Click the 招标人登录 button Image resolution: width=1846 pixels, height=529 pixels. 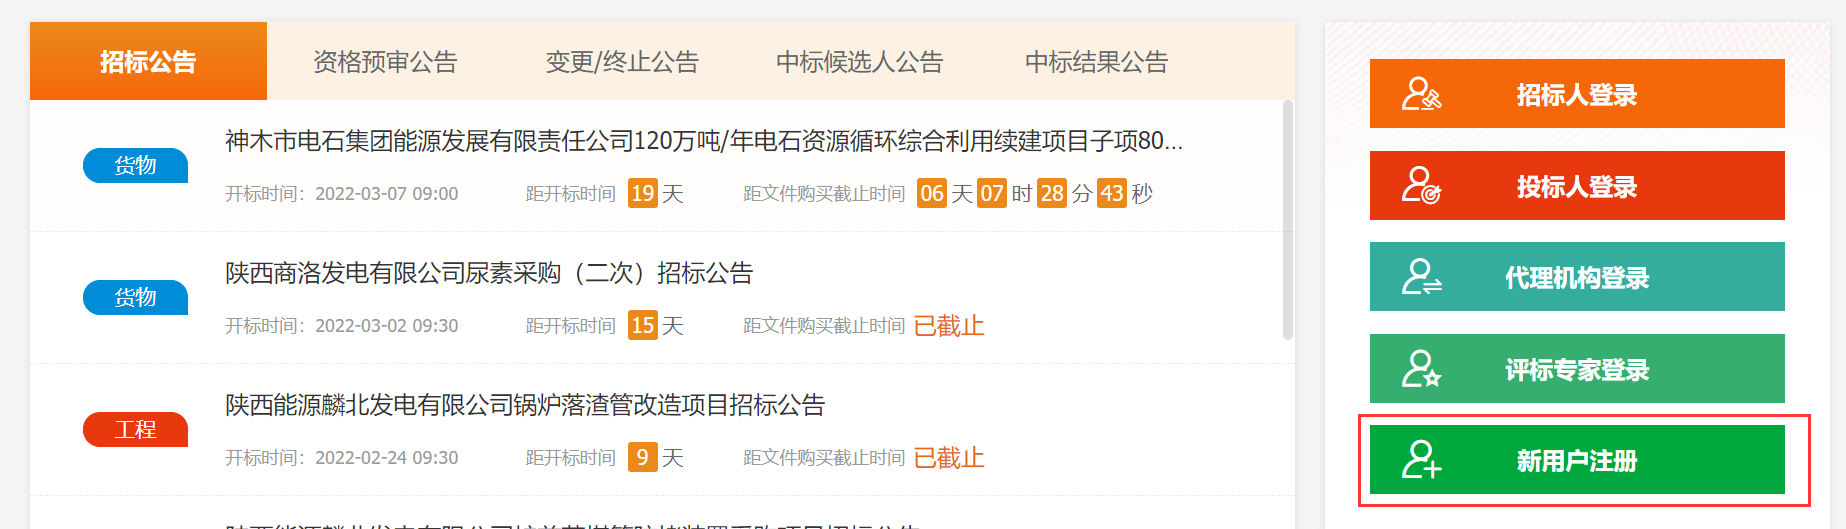(1577, 94)
